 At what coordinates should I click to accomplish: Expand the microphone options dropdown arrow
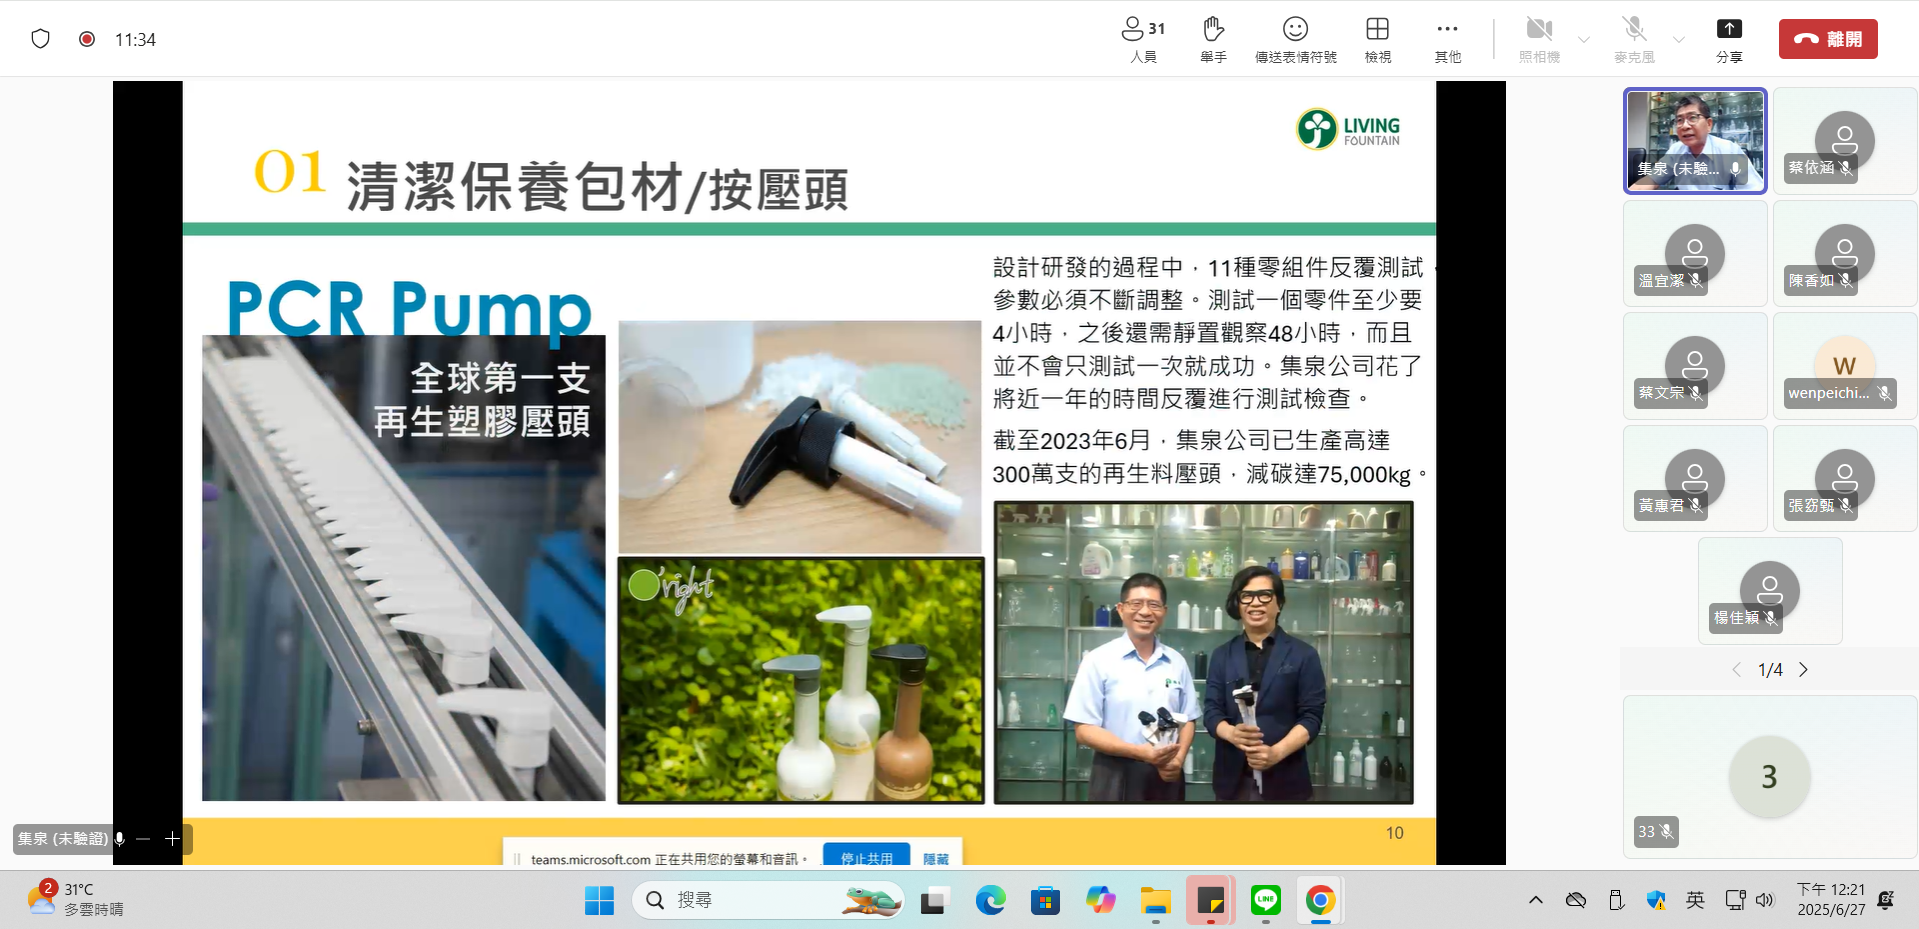click(x=1679, y=40)
